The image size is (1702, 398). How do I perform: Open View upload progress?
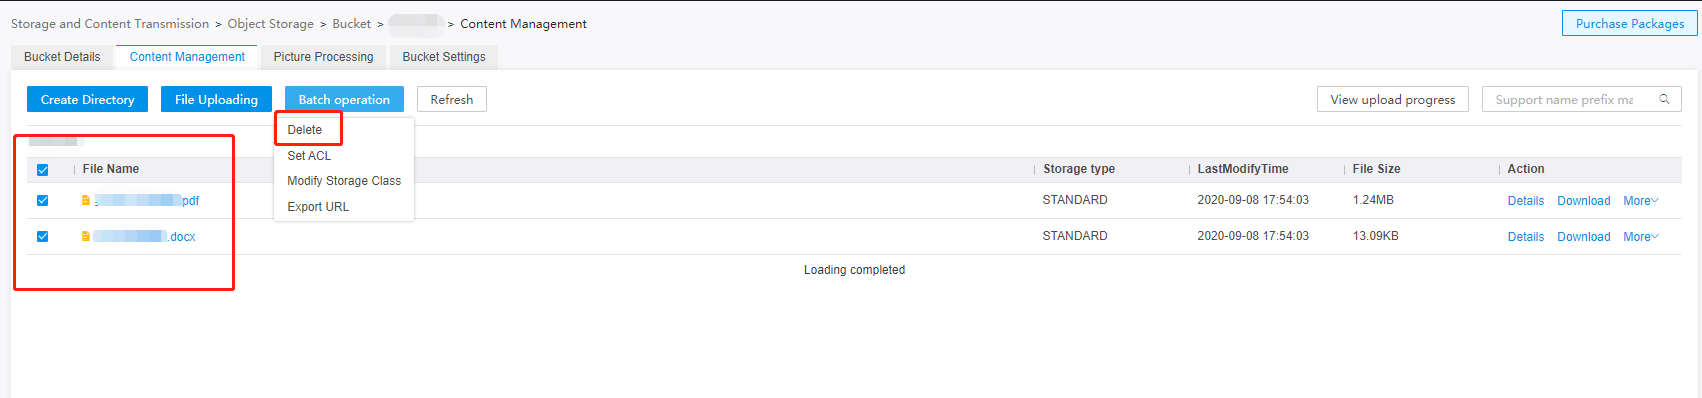click(x=1393, y=99)
